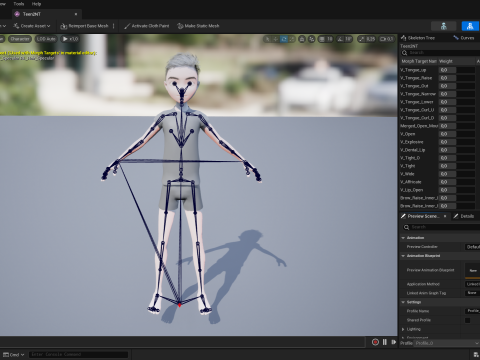Open the Tools menu
Image resolution: width=480 pixels, height=360 pixels.
click(x=19, y=4)
